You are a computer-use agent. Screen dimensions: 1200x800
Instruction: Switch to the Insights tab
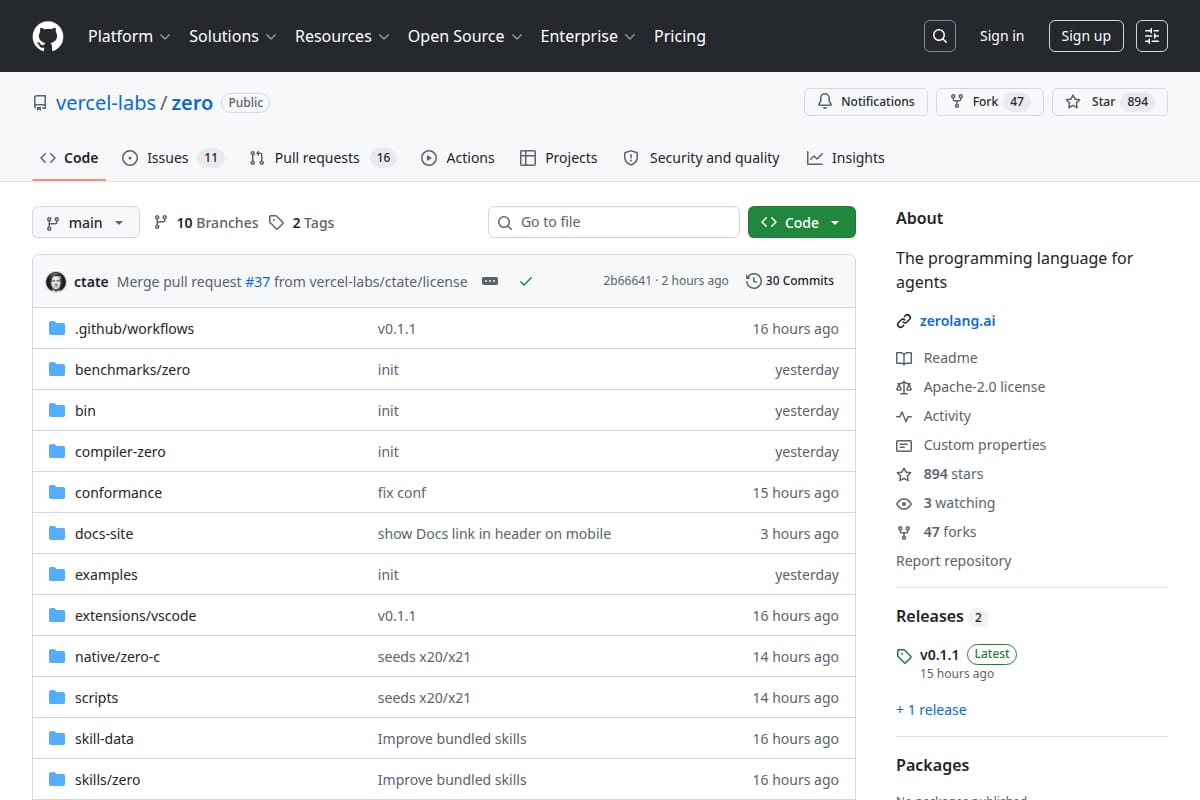[x=846, y=158]
